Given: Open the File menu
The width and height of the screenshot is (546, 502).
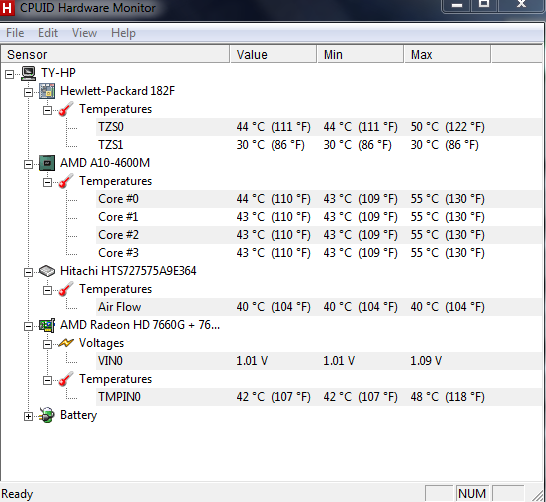Looking at the screenshot, I should tap(15, 33).
